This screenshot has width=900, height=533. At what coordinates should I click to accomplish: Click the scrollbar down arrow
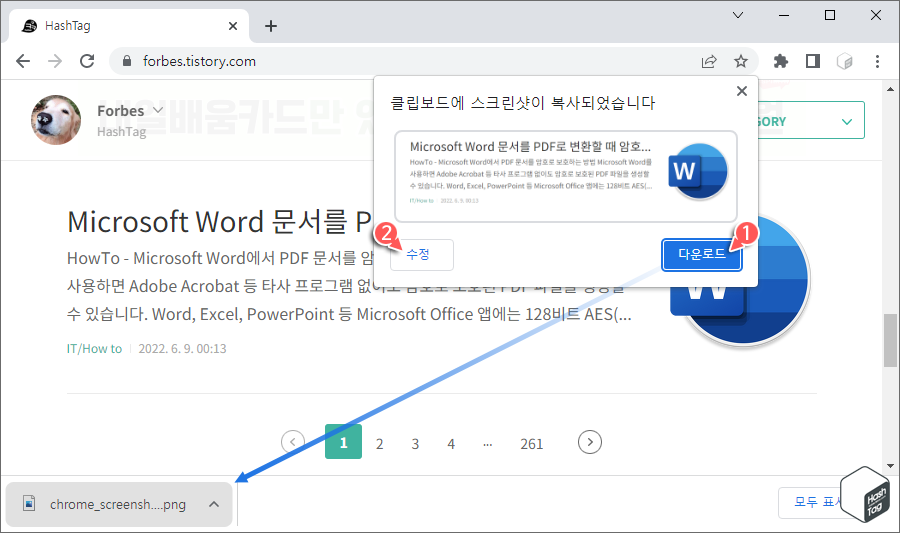(890, 466)
